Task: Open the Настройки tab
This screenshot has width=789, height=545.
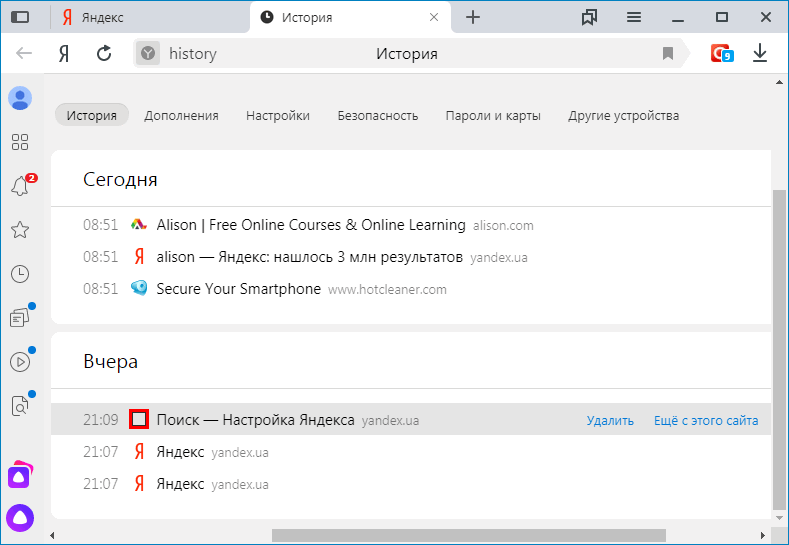Action: (278, 115)
